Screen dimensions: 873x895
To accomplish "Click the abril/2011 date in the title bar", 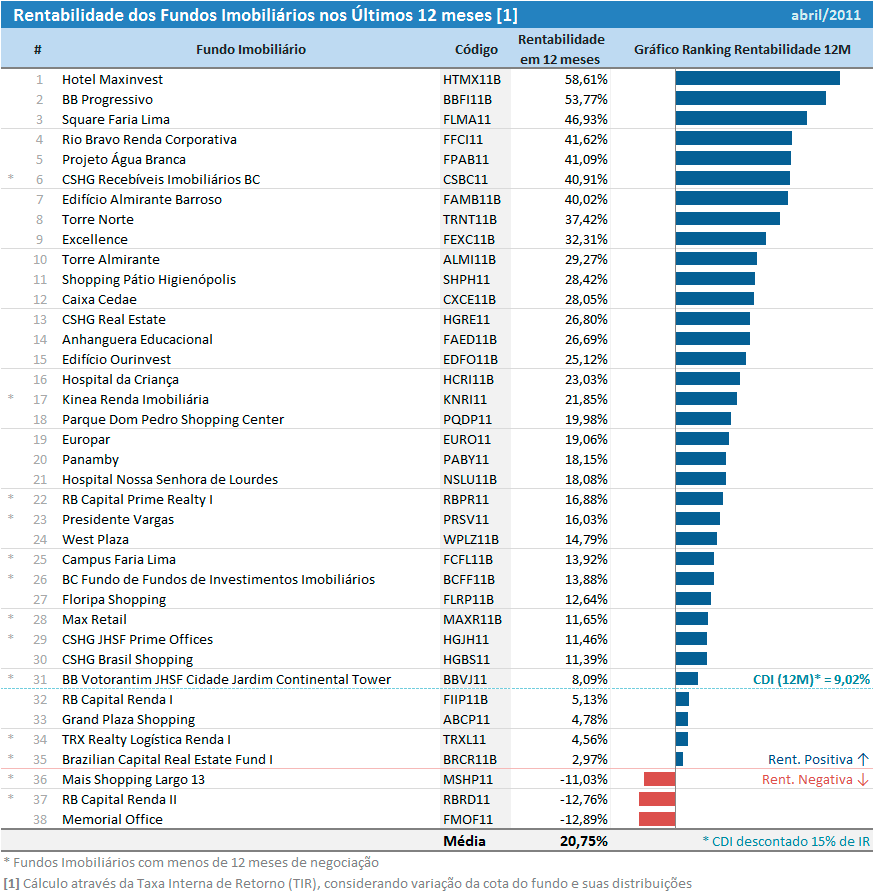I will coord(827,15).
